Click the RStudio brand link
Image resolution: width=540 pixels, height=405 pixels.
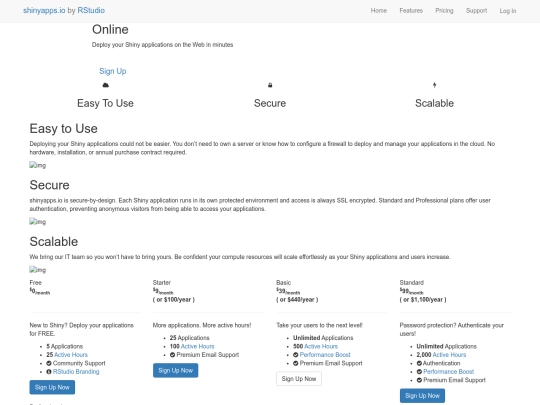pyautogui.click(x=91, y=10)
